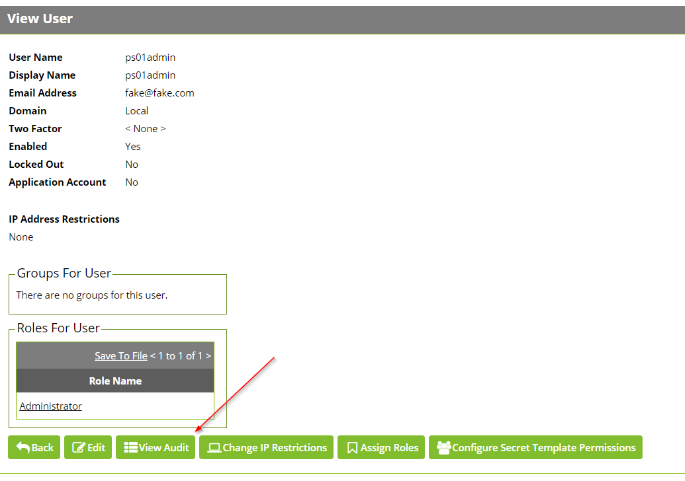
Task: Click the Roles For User section title
Action: (59, 328)
